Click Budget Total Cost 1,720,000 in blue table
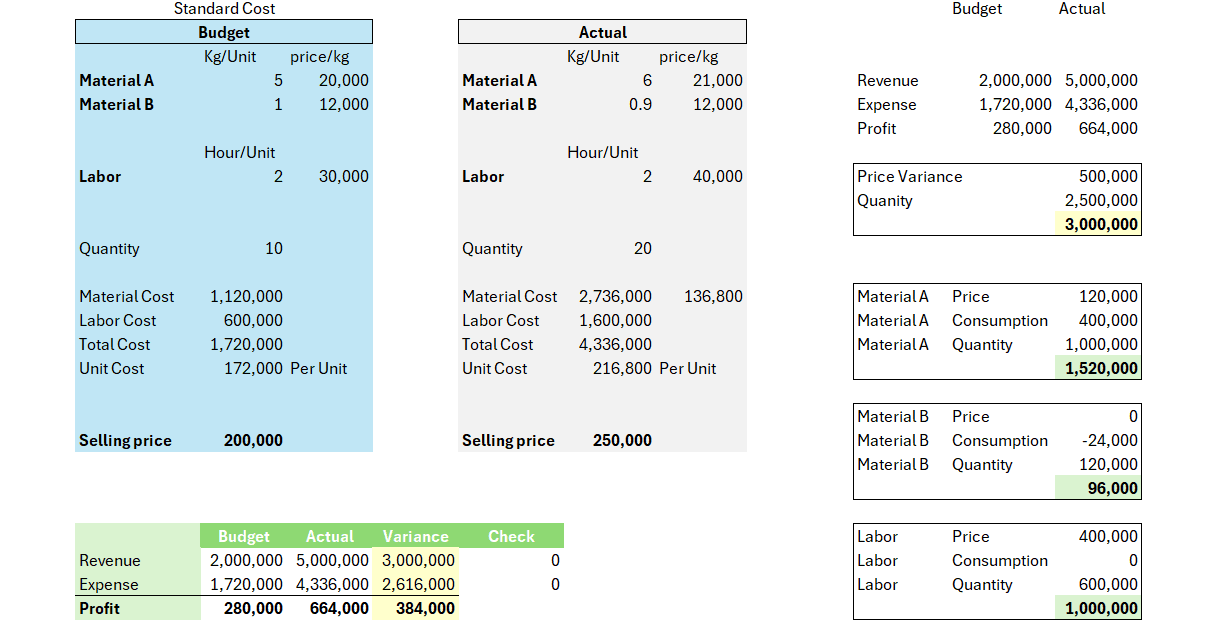Viewport: 1232px width, 642px height. pyautogui.click(x=246, y=344)
